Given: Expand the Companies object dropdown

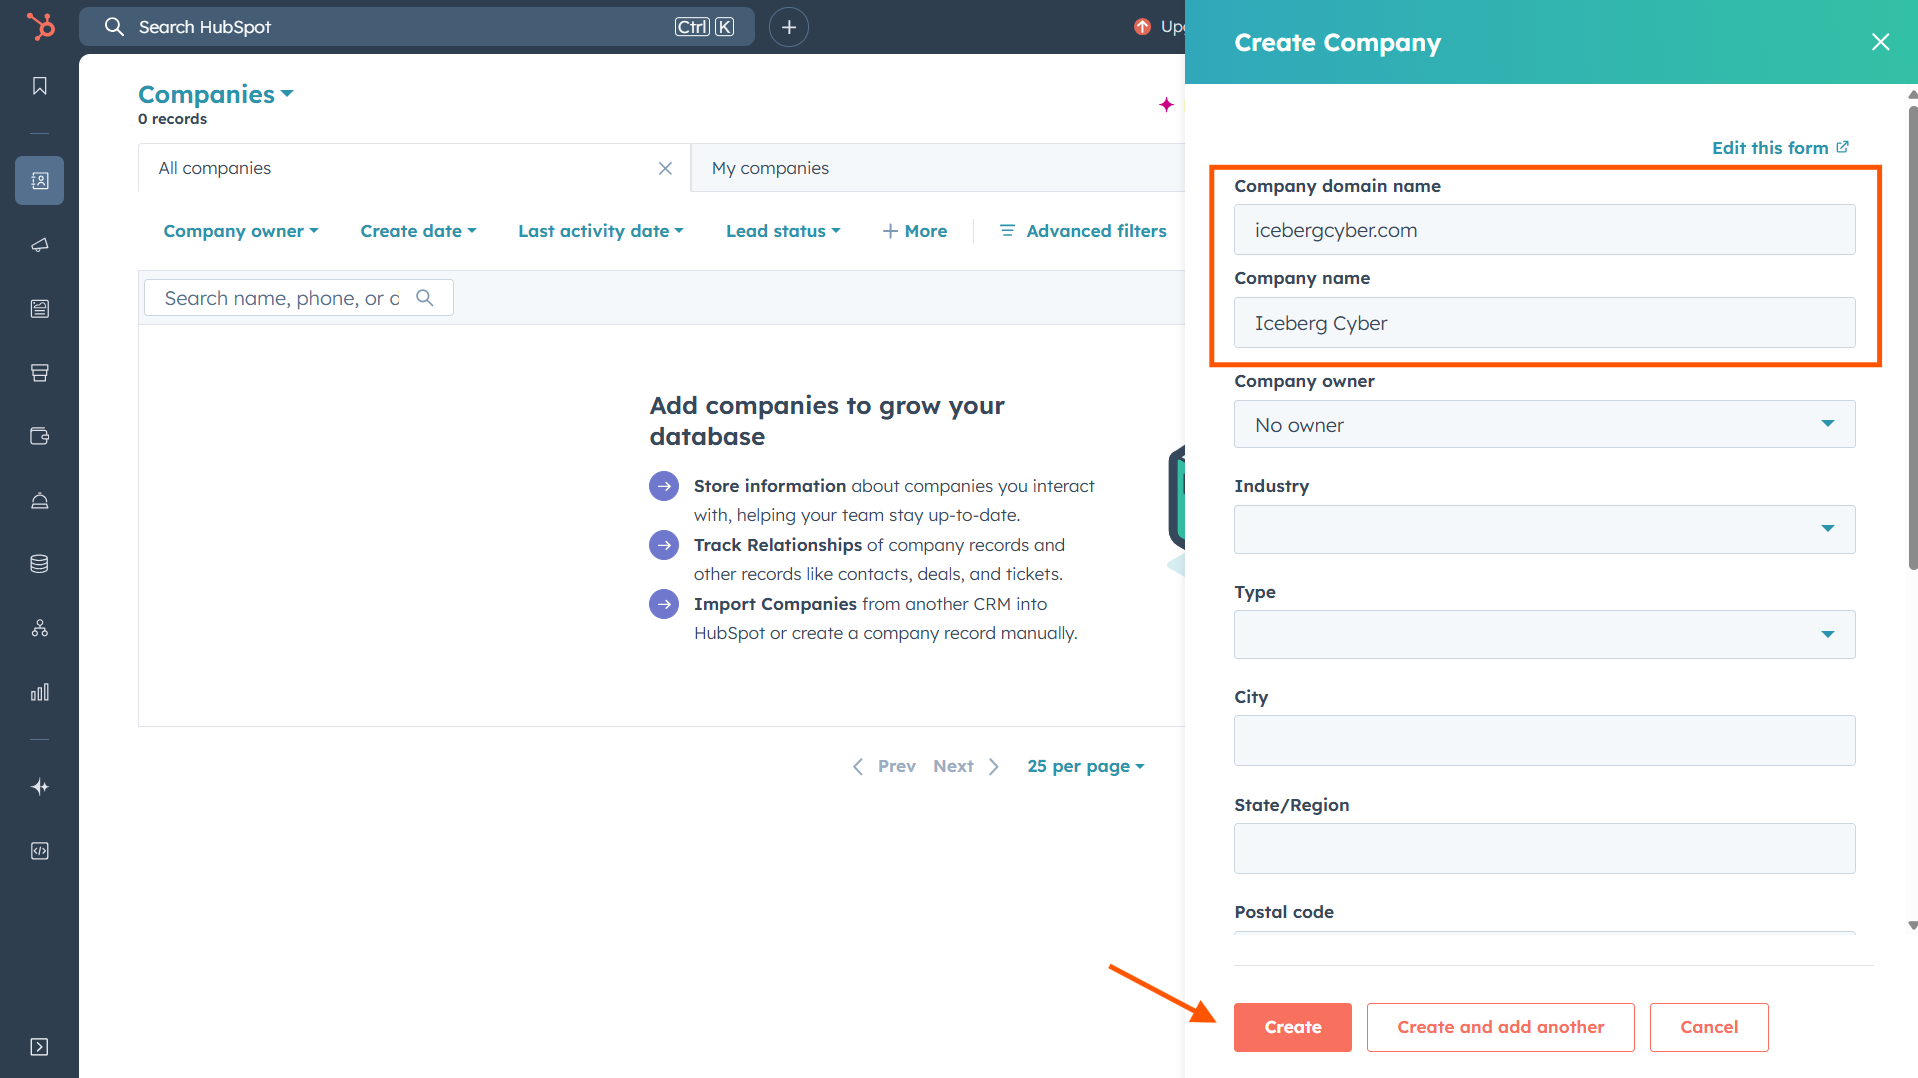Looking at the screenshot, I should pos(216,94).
